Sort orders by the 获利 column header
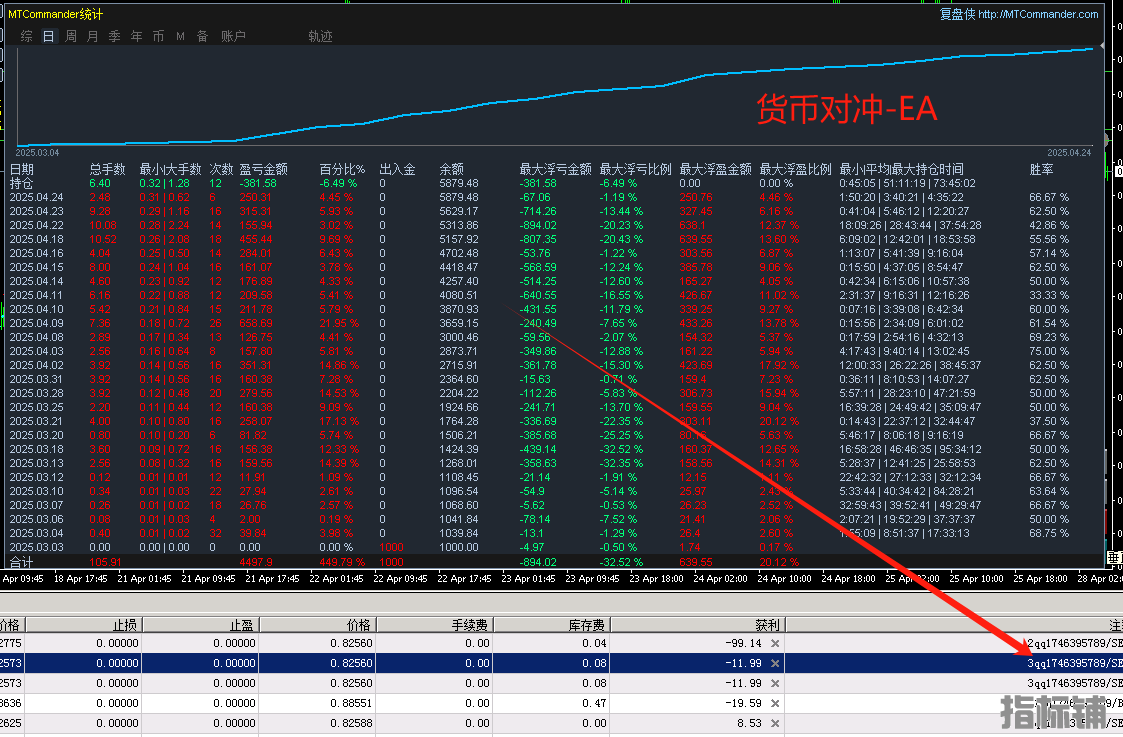Screen dimensions: 1123x737 pos(698,625)
